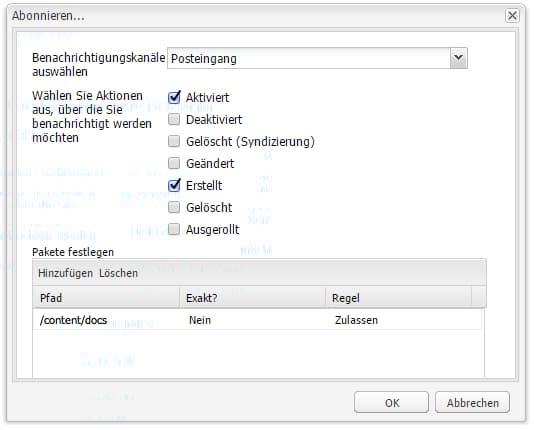Viewport: 534px width, 430px height.
Task: Open the Benachrichtigungskanäle dropdown arrow
Action: click(x=458, y=58)
